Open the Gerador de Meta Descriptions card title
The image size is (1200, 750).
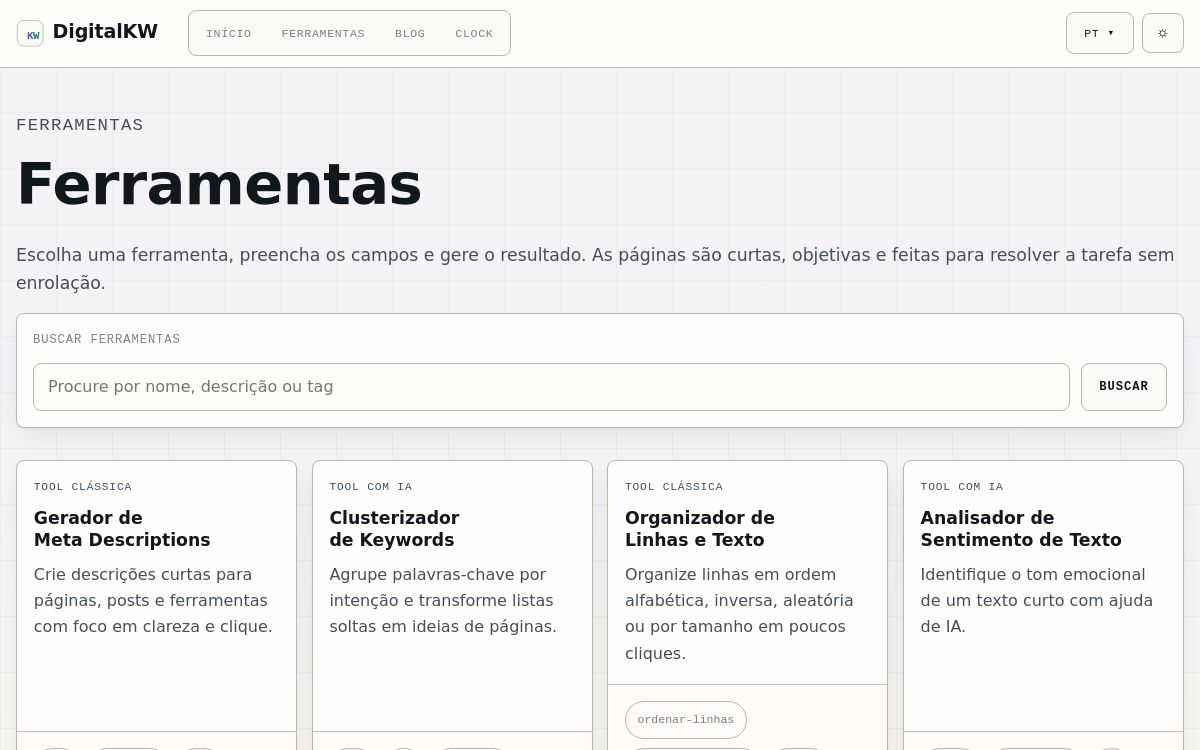pyautogui.click(x=122, y=529)
